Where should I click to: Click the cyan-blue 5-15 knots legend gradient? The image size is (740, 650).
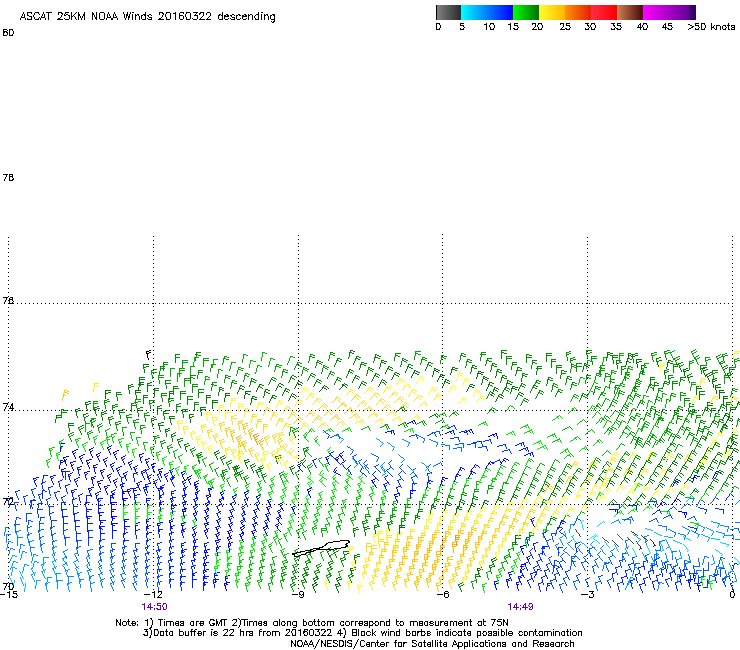[x=487, y=12]
